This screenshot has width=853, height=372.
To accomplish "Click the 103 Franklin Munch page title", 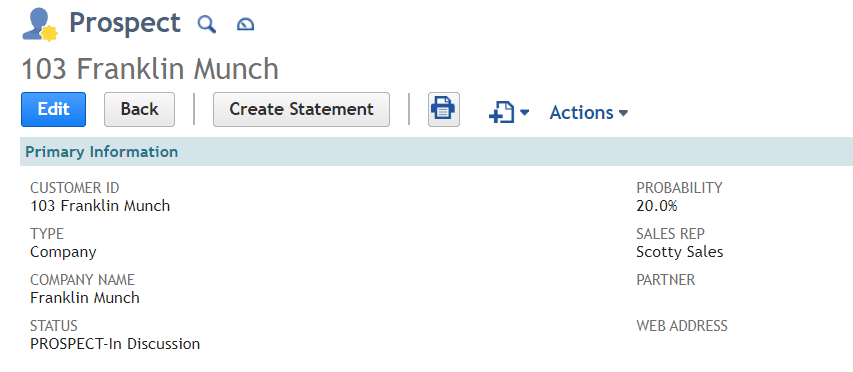I will tap(150, 69).
